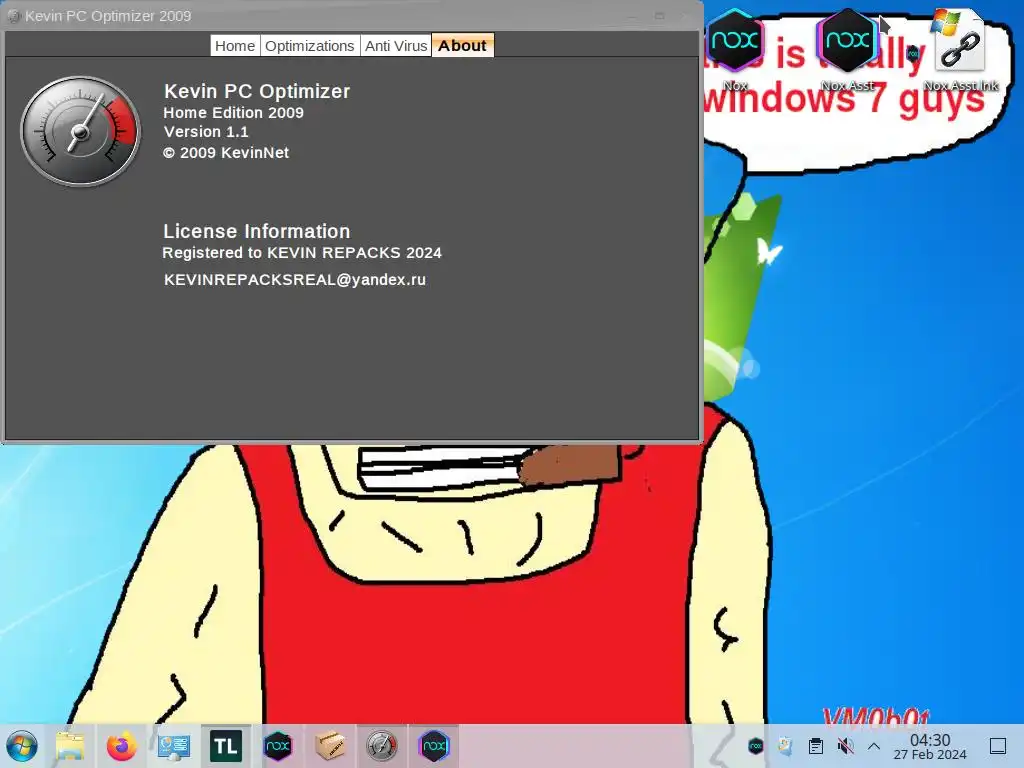1024x768 pixels.
Task: Open the clipboard tray icon
Action: tap(816, 746)
